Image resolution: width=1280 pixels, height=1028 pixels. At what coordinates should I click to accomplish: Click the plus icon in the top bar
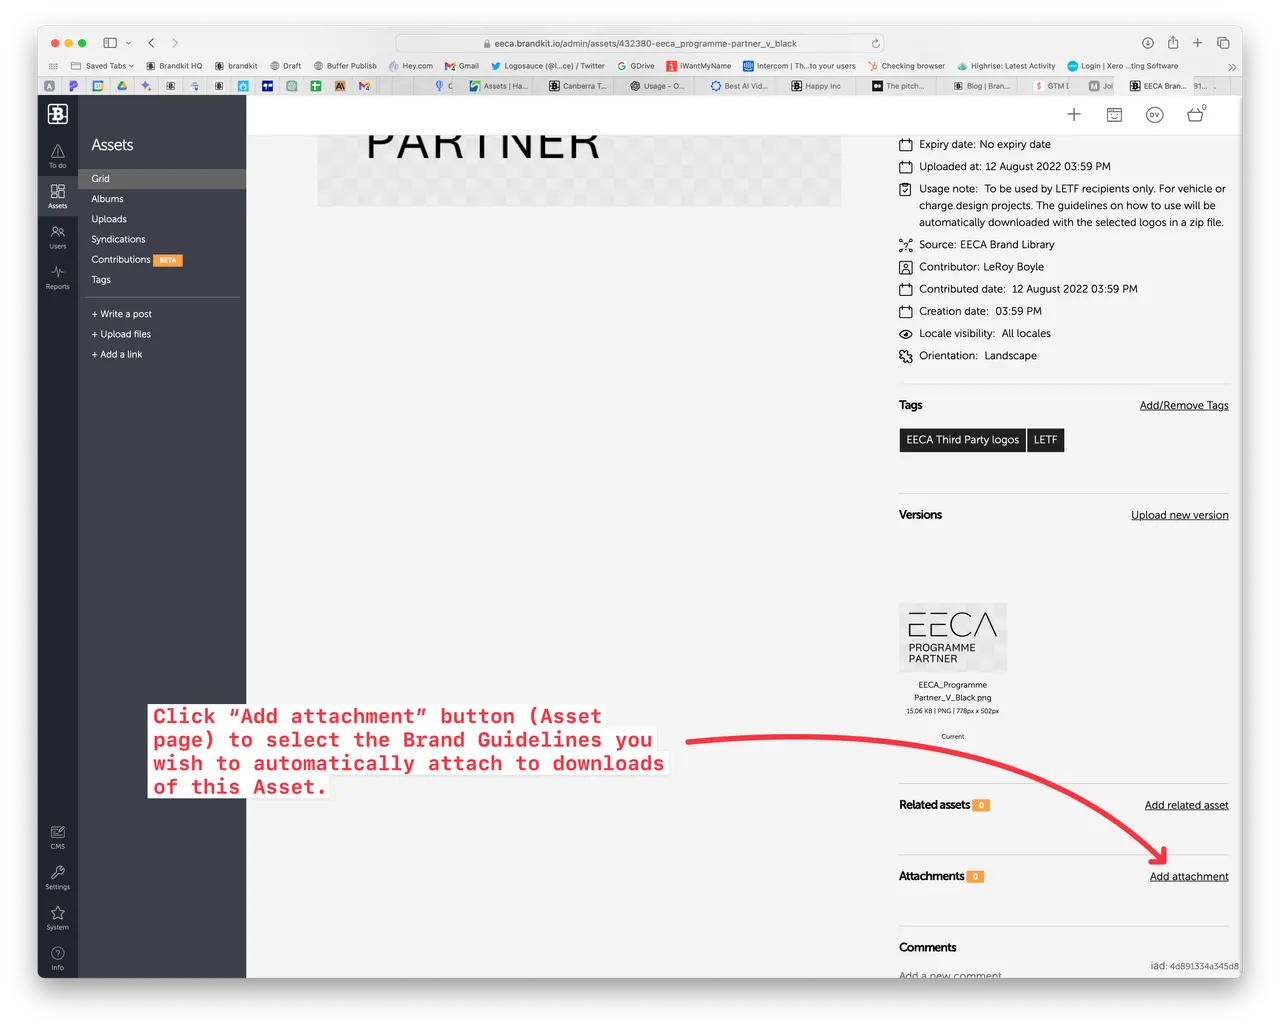[x=1074, y=115]
